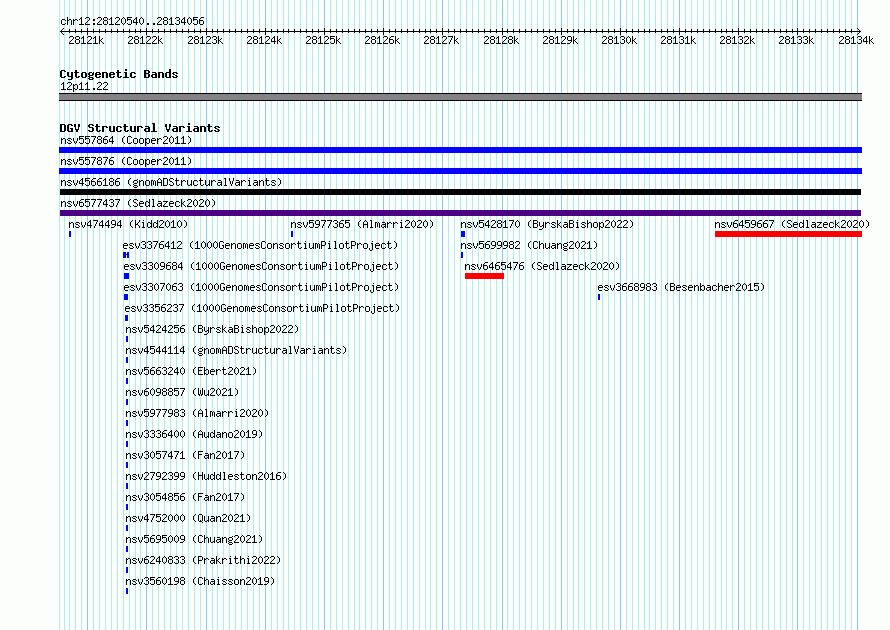Open the nsv3336400 (Audano2019) label

pos(194,434)
